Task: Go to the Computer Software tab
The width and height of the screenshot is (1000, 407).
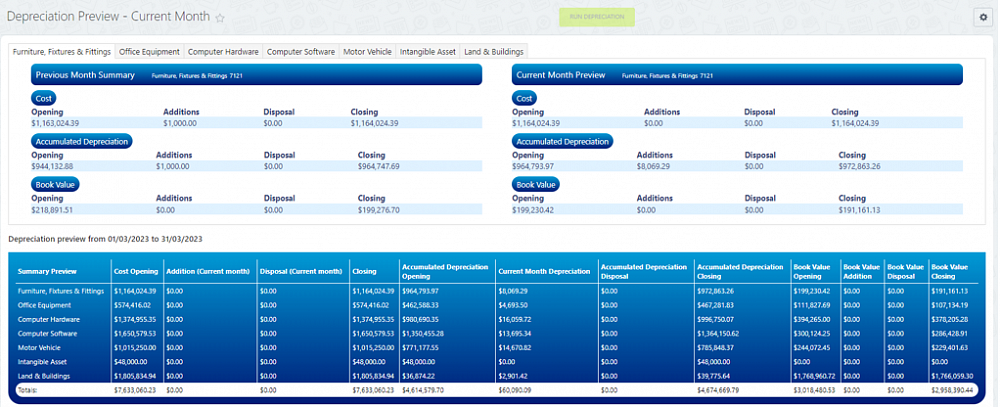Action: [301, 51]
